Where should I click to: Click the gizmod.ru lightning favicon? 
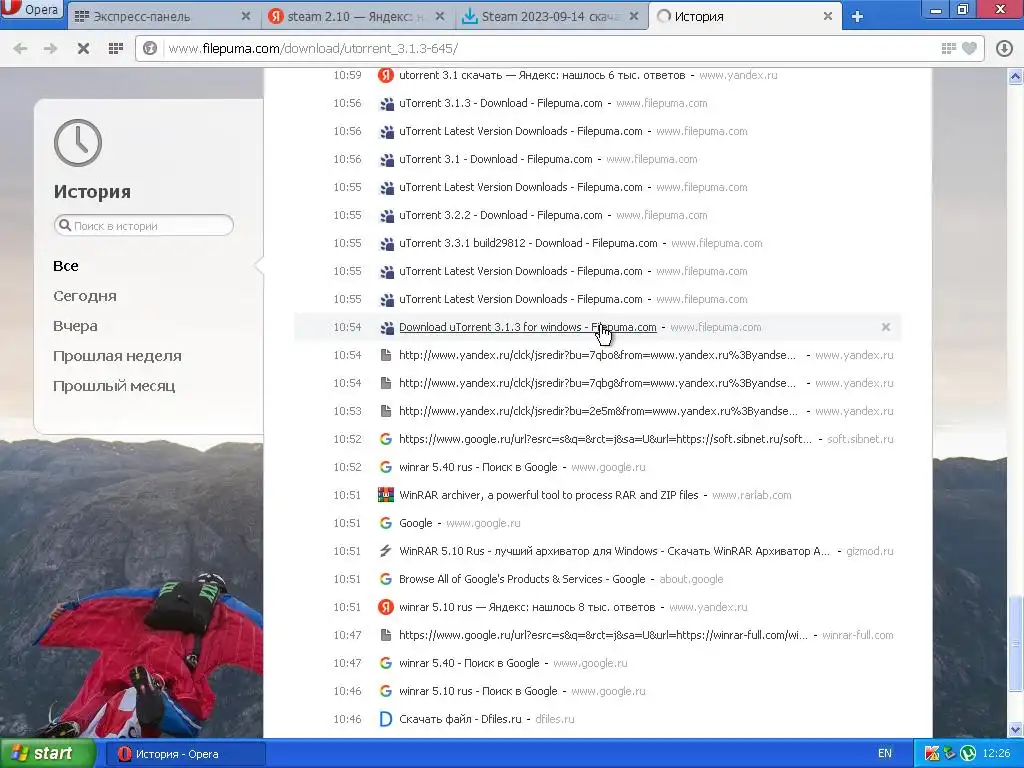tap(386, 551)
